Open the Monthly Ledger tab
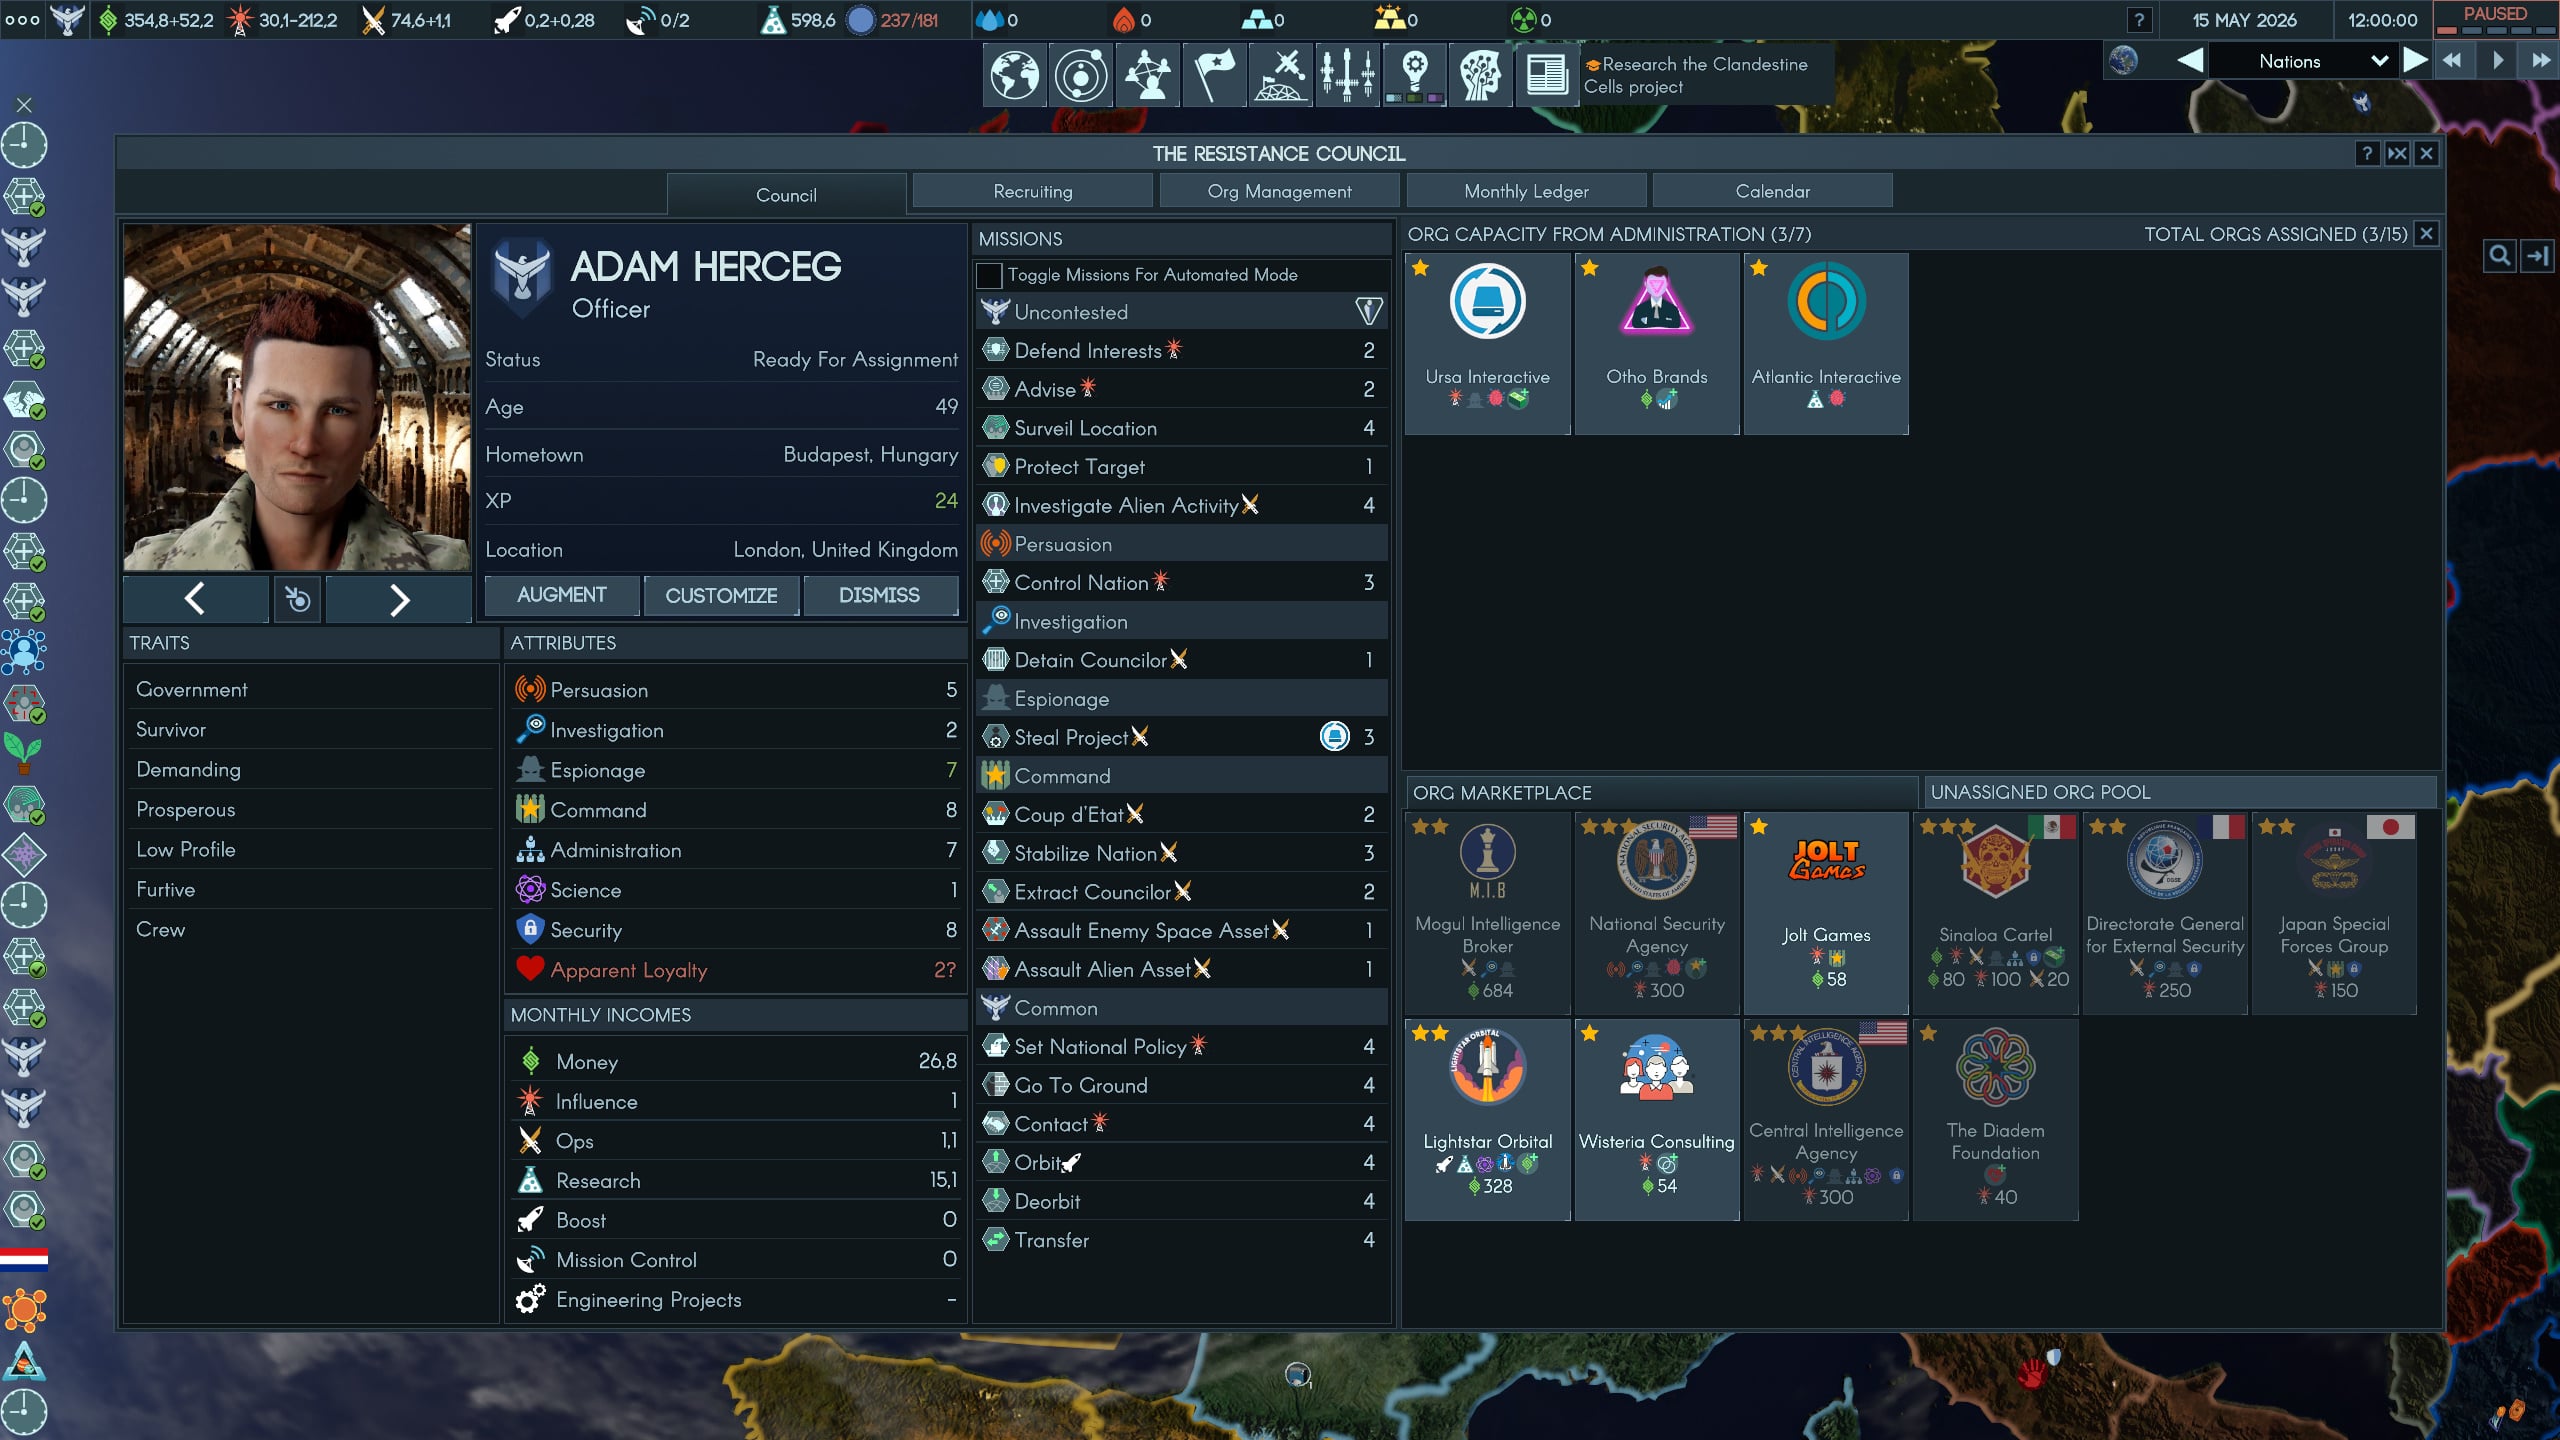The width and height of the screenshot is (2560, 1440). point(1526,191)
